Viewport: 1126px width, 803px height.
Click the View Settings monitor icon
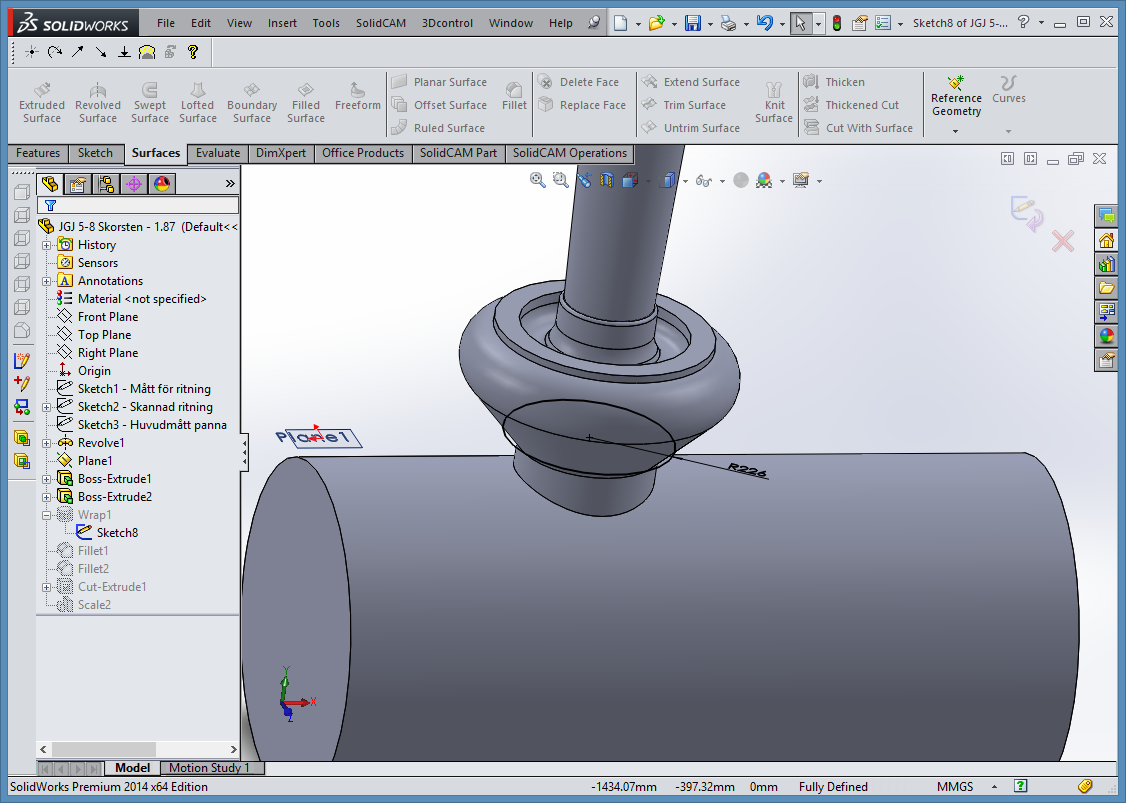(x=801, y=180)
